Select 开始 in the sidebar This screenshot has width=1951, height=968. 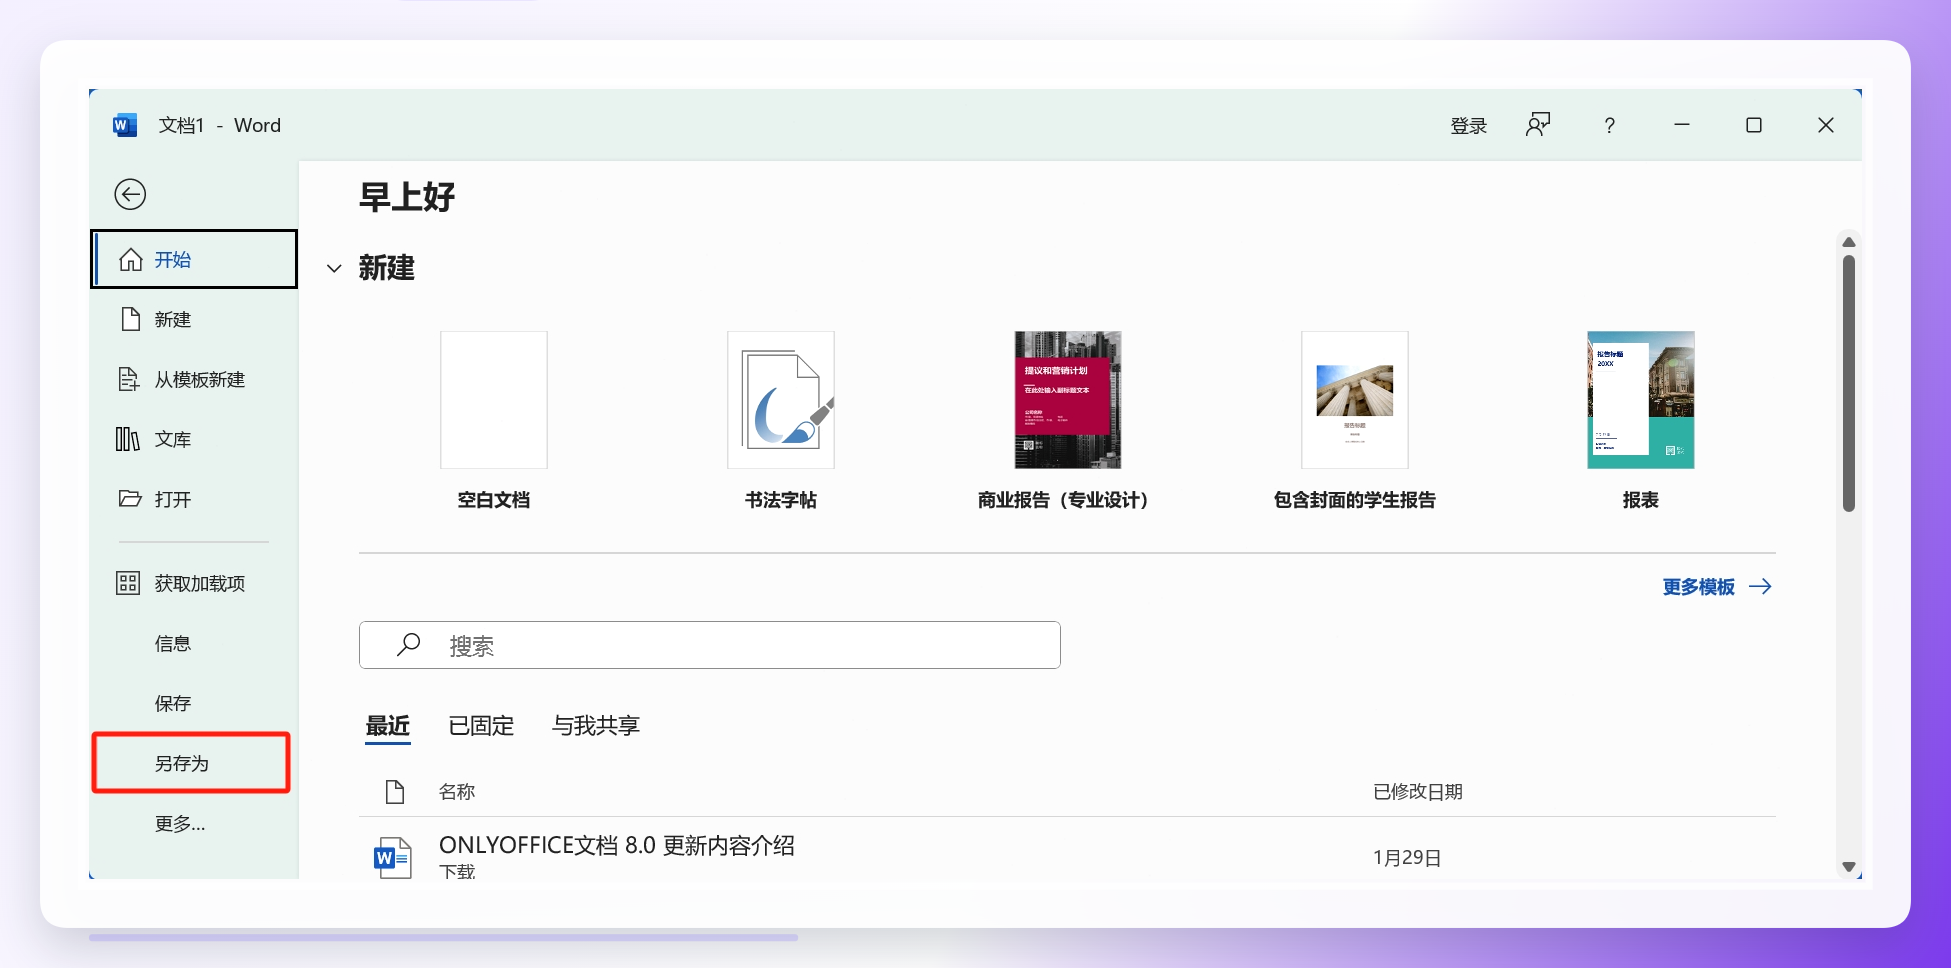tap(194, 259)
